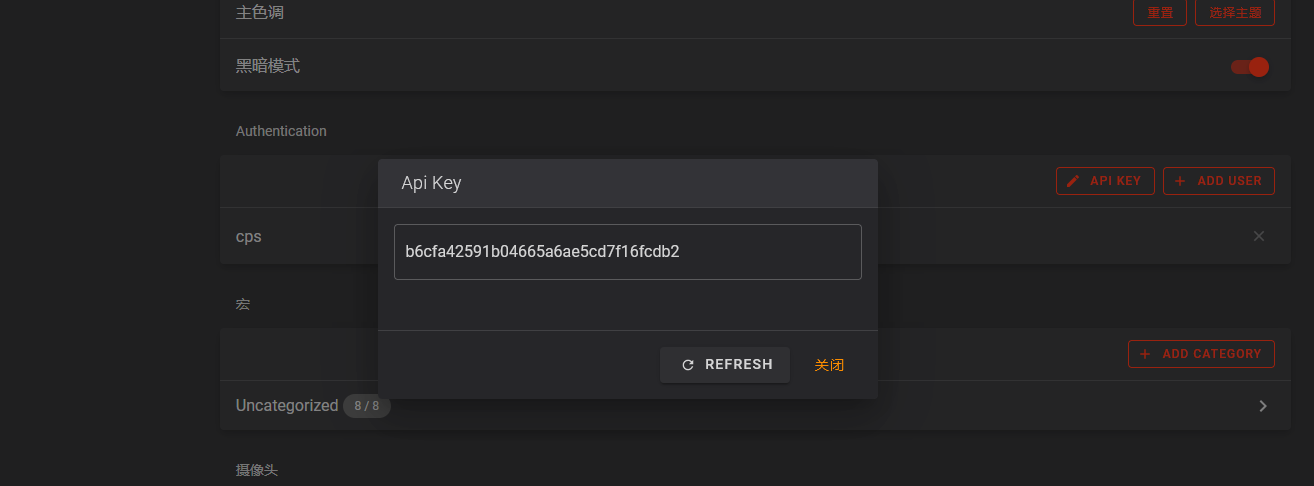This screenshot has width=1314, height=486.
Task: Click the 8 / 8 count badge
Action: tap(367, 406)
